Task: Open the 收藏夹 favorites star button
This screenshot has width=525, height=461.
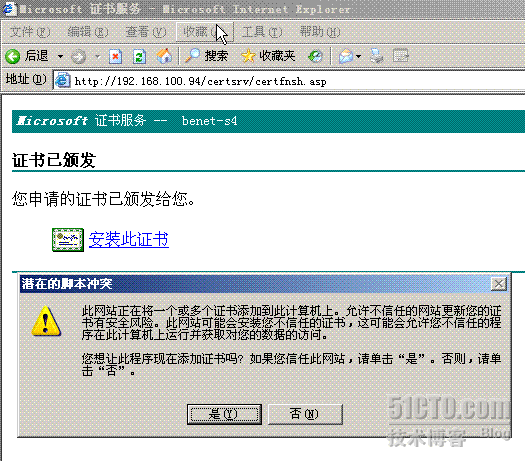Action: coord(268,56)
